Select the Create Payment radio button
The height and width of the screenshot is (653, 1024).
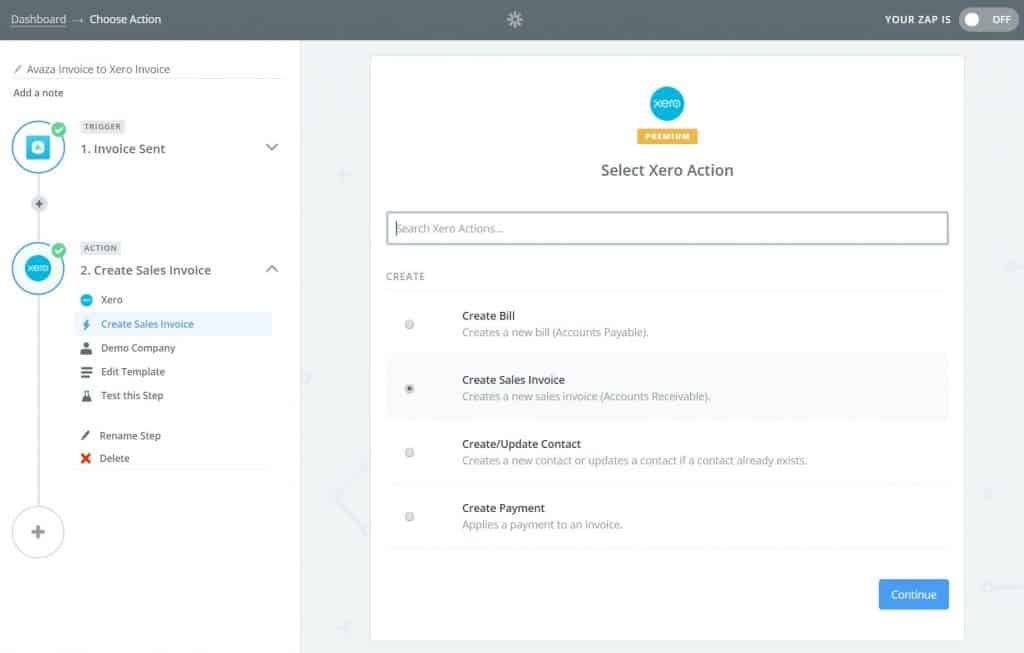pyautogui.click(x=409, y=517)
